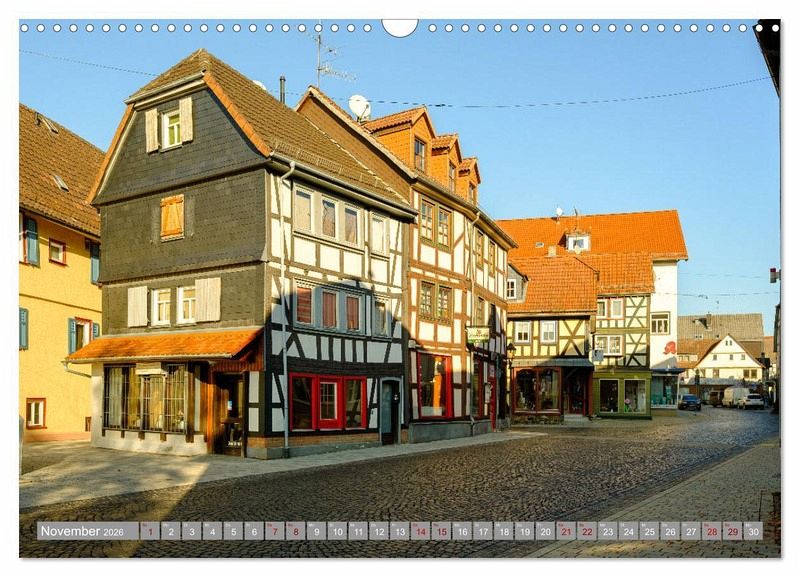Select day 27 in the calendar strip
The width and height of the screenshot is (800, 577).
691,531
